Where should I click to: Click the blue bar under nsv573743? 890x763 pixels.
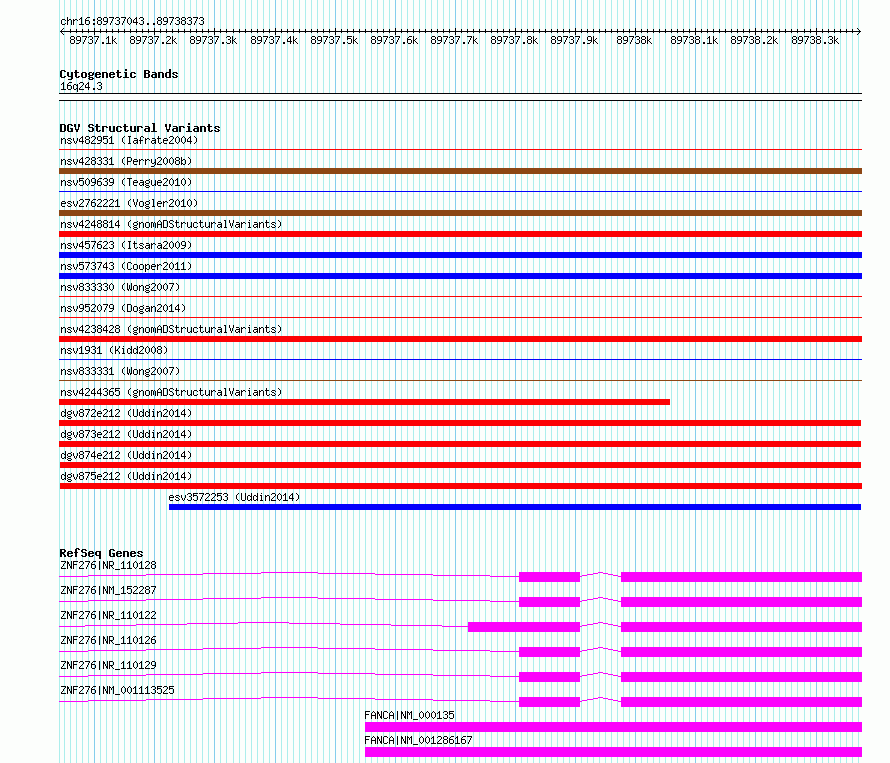460,276
